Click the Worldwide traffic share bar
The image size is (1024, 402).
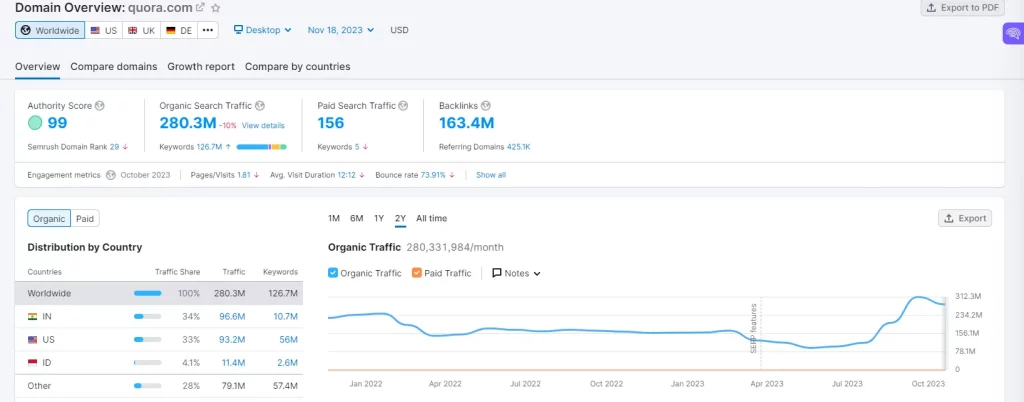click(148, 294)
